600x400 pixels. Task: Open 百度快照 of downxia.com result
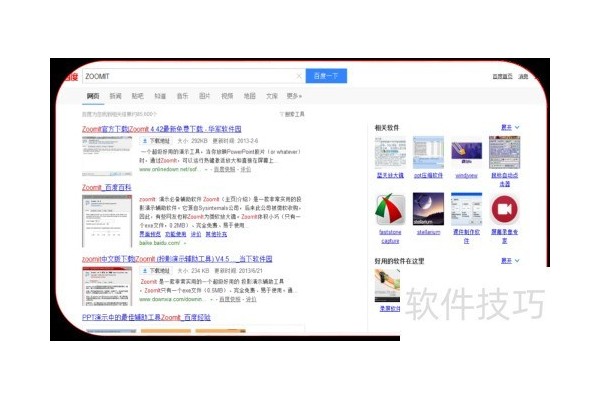(x=230, y=299)
